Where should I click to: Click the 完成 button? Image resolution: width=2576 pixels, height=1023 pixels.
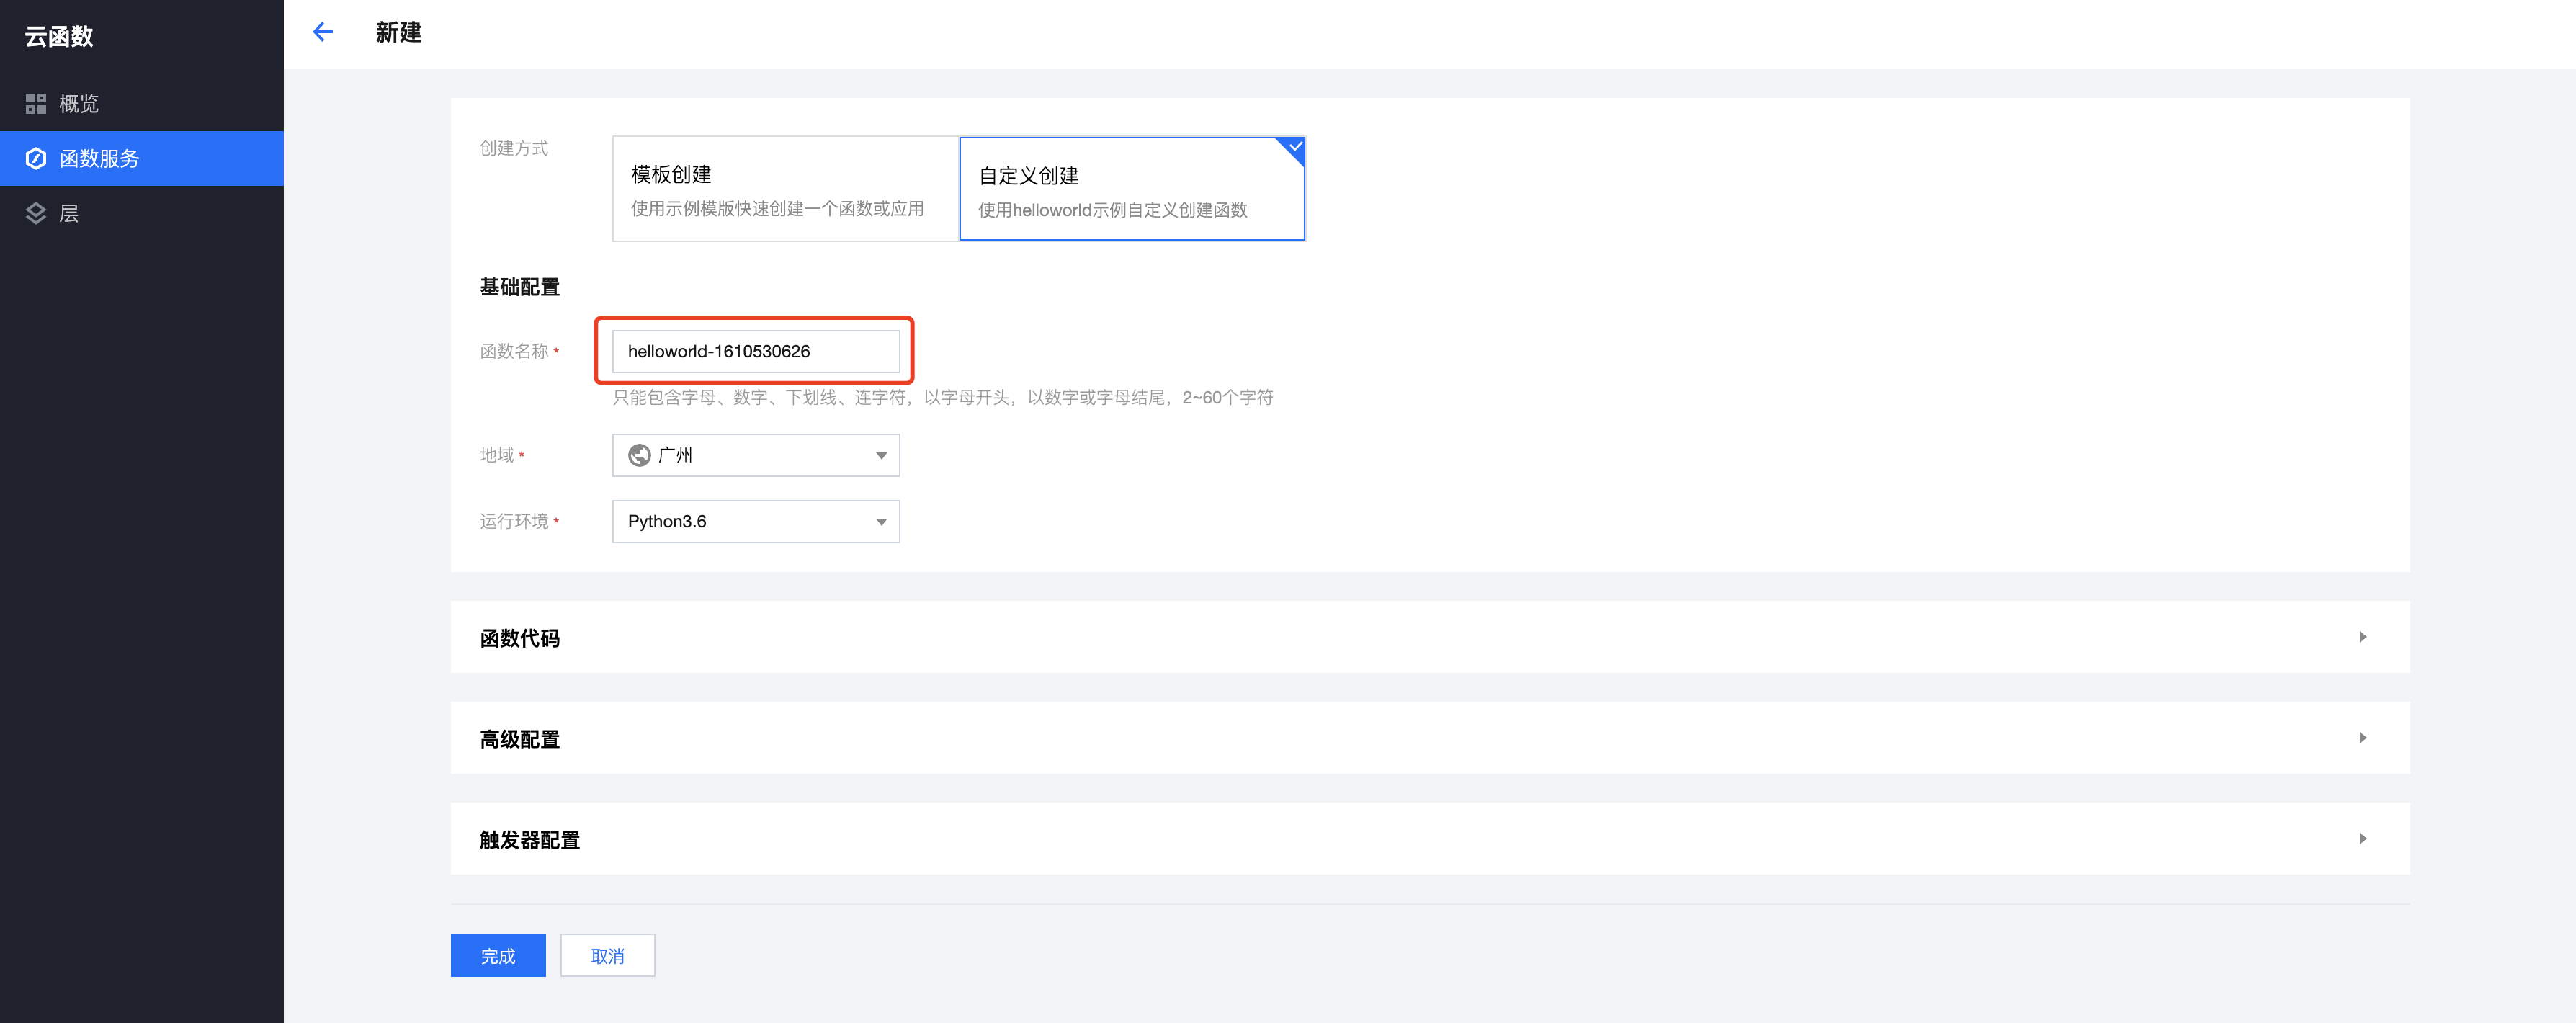point(498,955)
